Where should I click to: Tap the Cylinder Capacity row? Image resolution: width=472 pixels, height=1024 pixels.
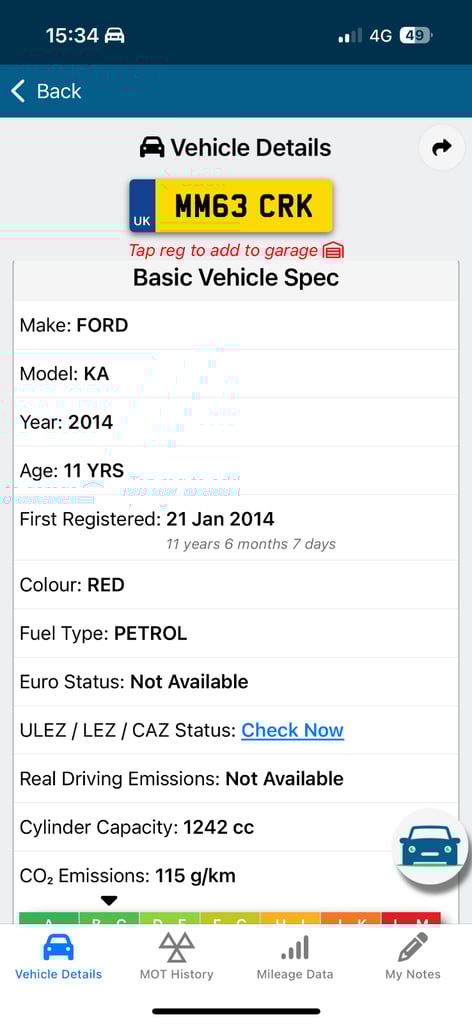(x=236, y=827)
